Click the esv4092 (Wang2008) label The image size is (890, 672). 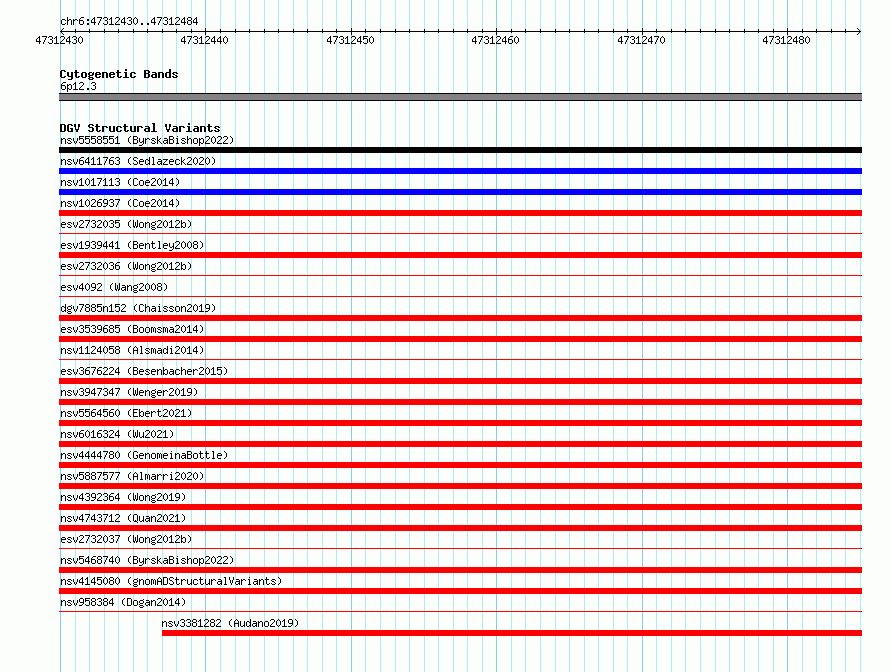coord(114,287)
